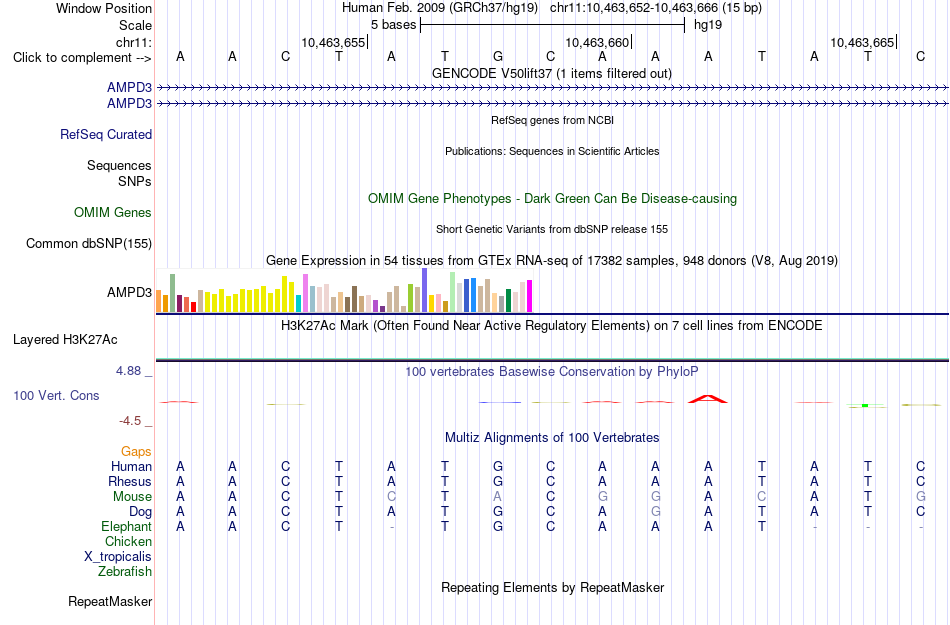Click the 10,463,655 coordinate marker
This screenshot has width=950, height=625.
pyautogui.click(x=333, y=42)
